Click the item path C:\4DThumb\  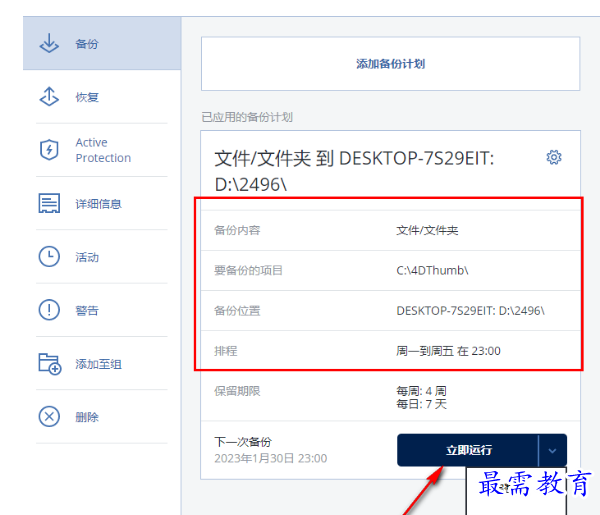[432, 271]
